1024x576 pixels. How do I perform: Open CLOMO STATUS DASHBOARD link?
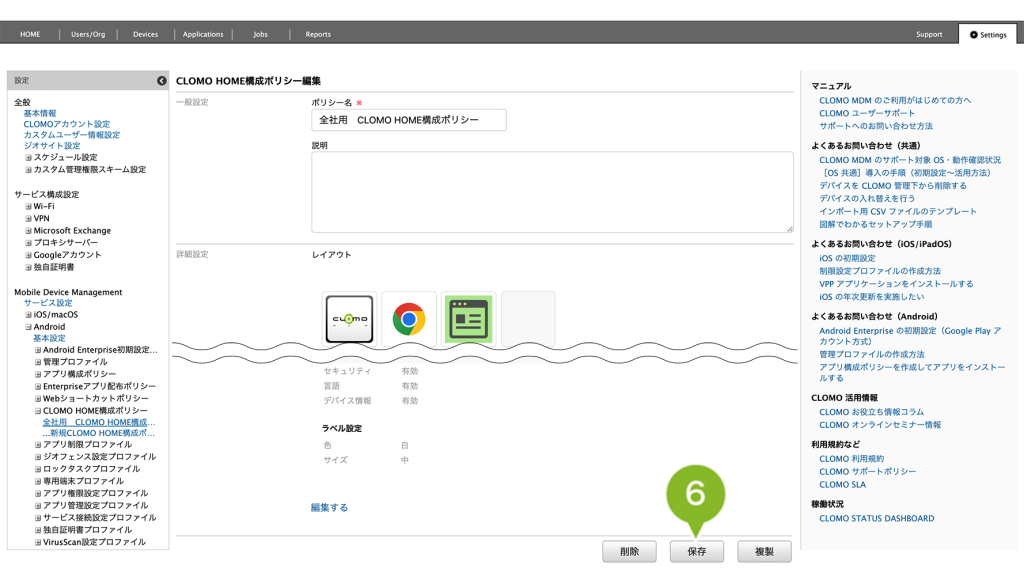(876, 518)
